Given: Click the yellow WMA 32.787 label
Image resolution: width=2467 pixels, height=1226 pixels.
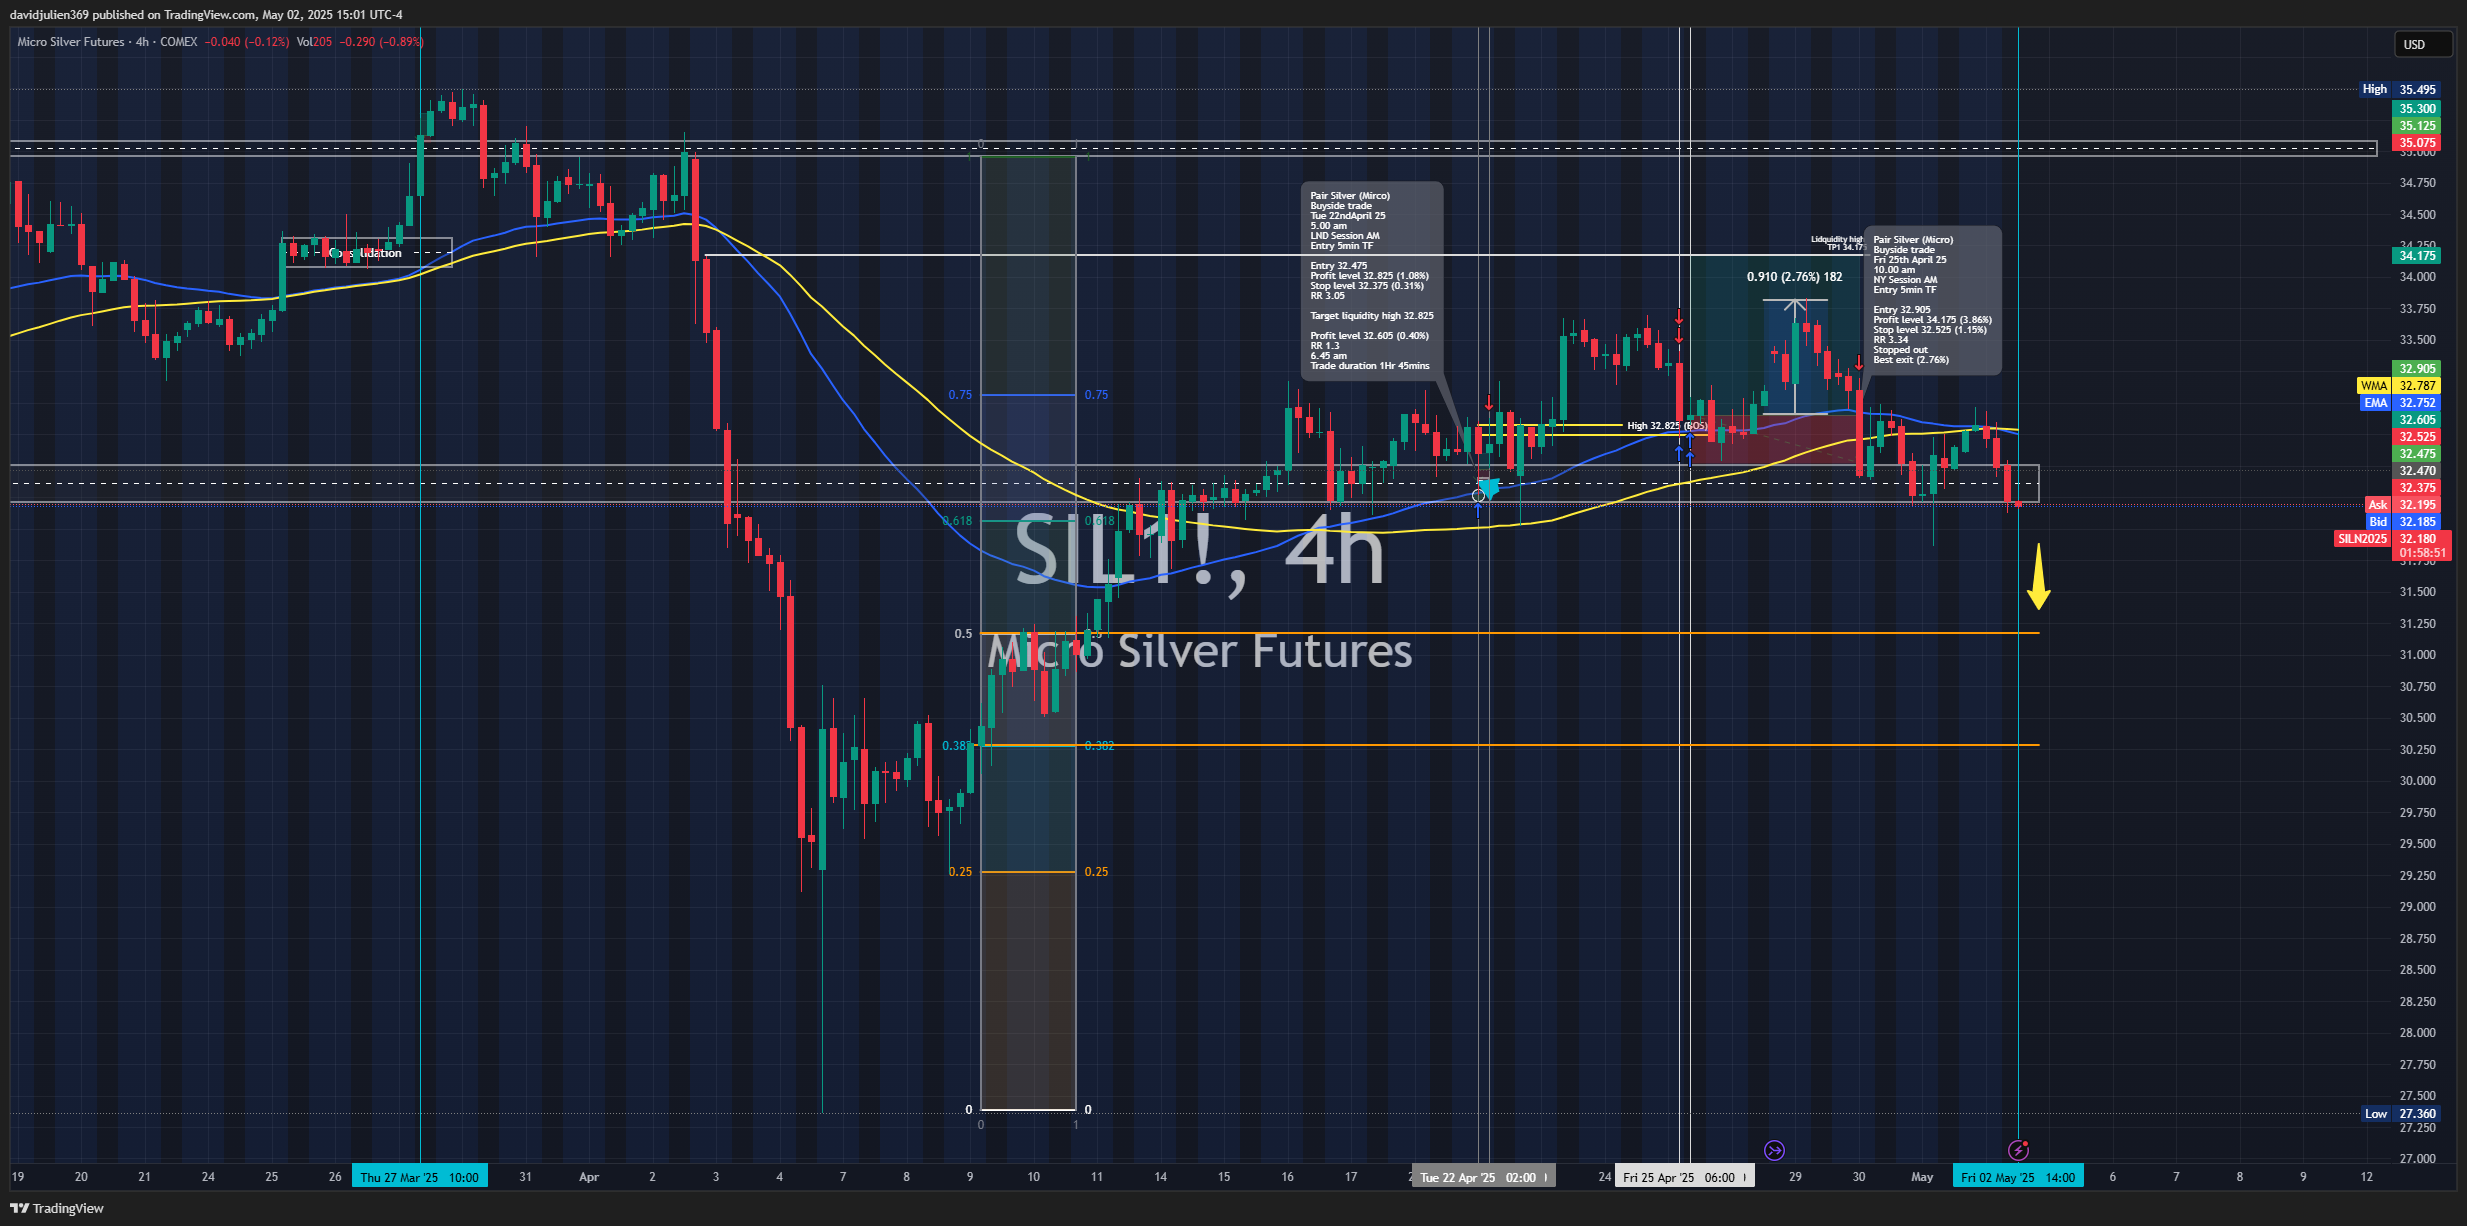Looking at the screenshot, I should (x=2399, y=385).
